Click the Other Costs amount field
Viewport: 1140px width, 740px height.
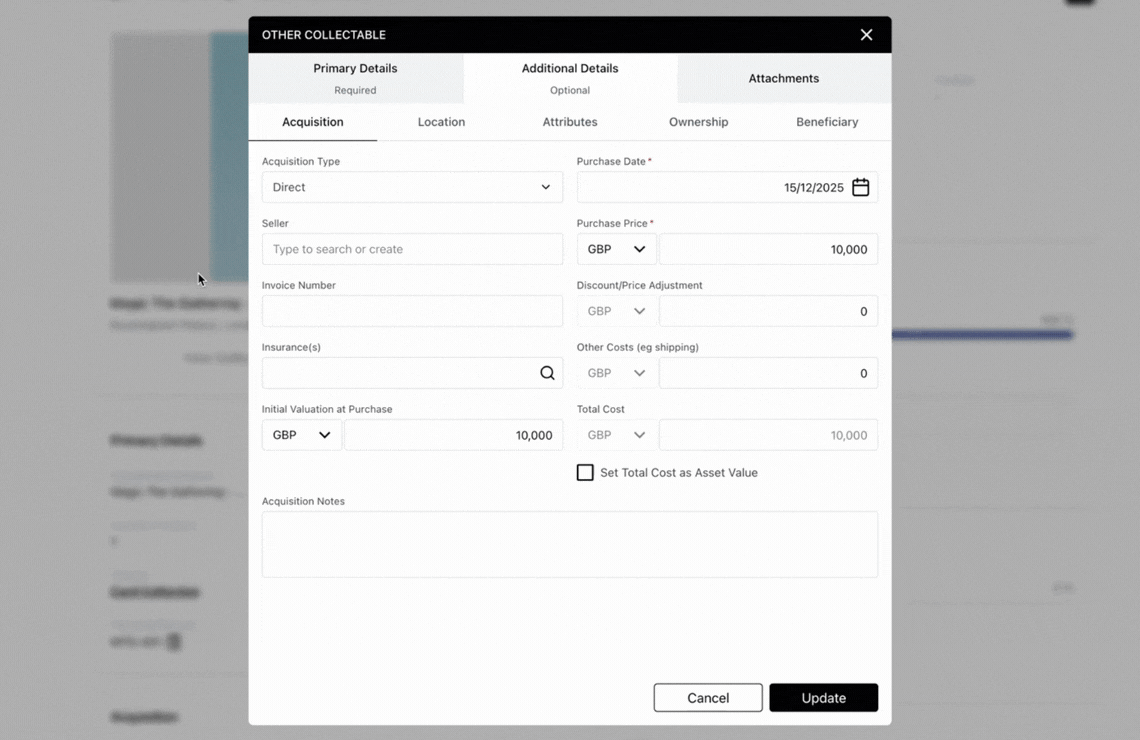(768, 373)
